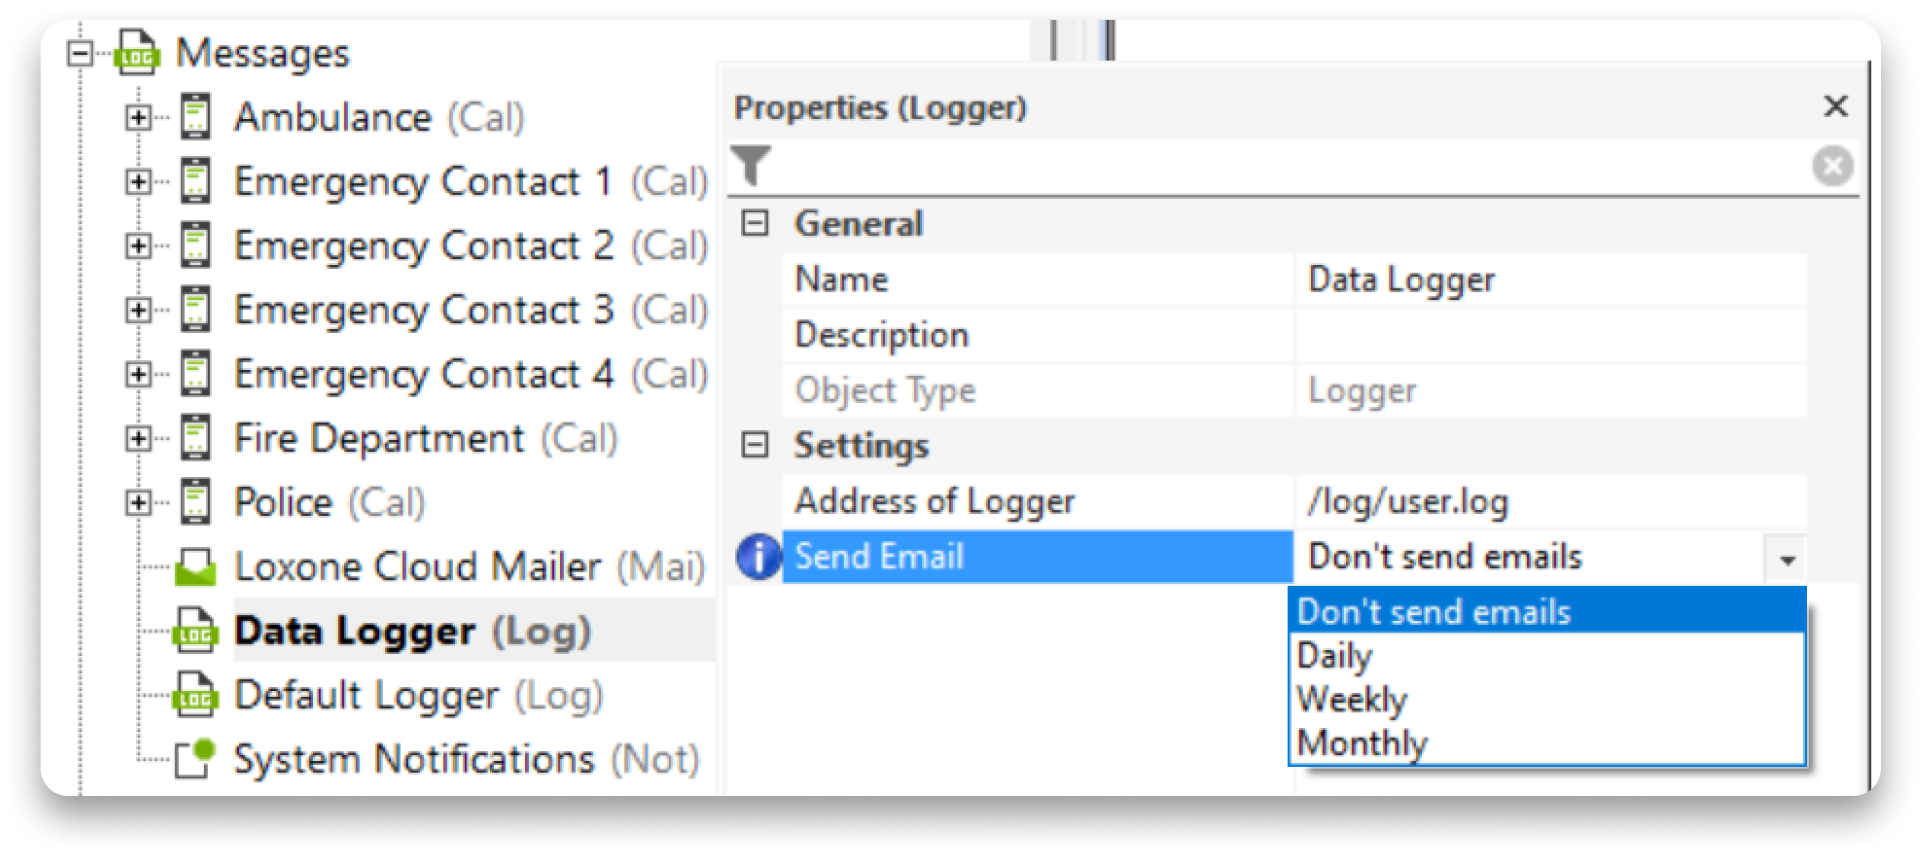Collapse the General properties section
The width and height of the screenshot is (1921, 856).
tap(755, 223)
